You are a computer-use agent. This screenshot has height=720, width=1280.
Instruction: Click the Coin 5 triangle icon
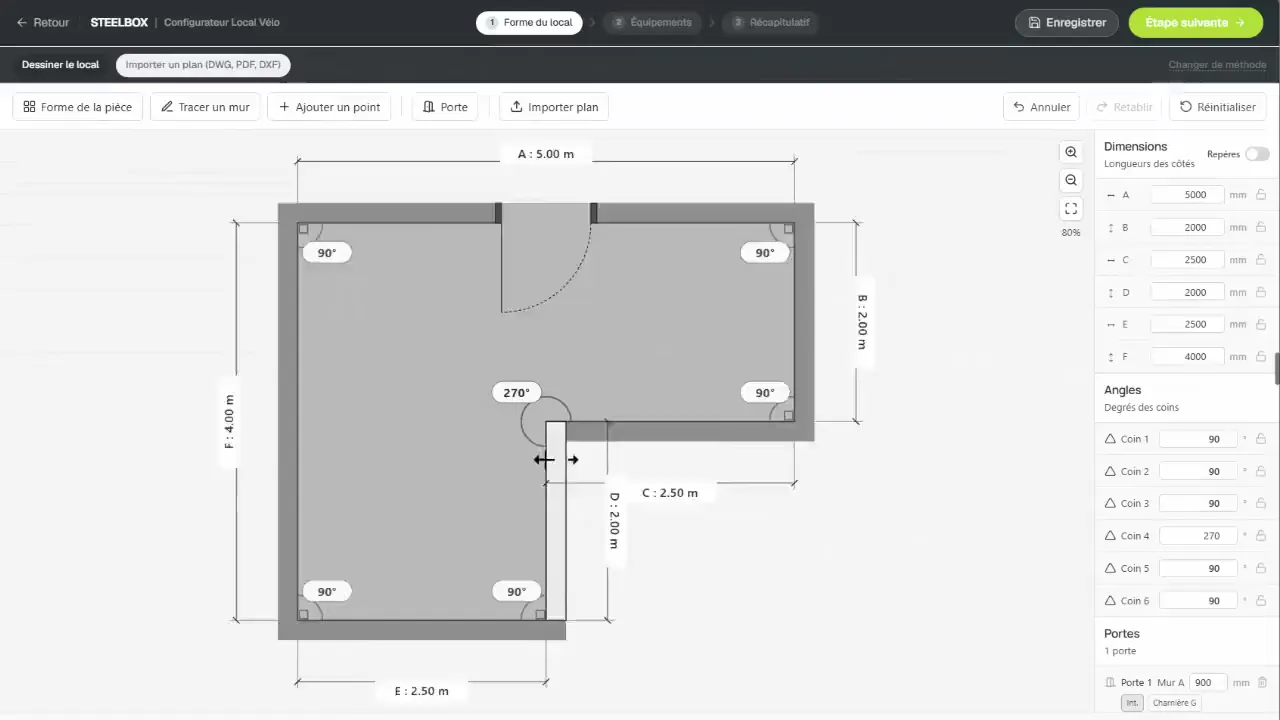pyautogui.click(x=1109, y=568)
